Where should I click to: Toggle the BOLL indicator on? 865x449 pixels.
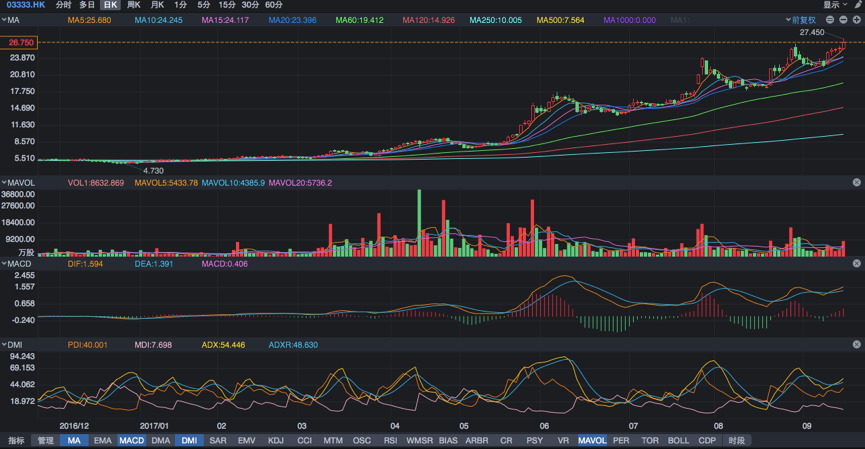(x=678, y=441)
